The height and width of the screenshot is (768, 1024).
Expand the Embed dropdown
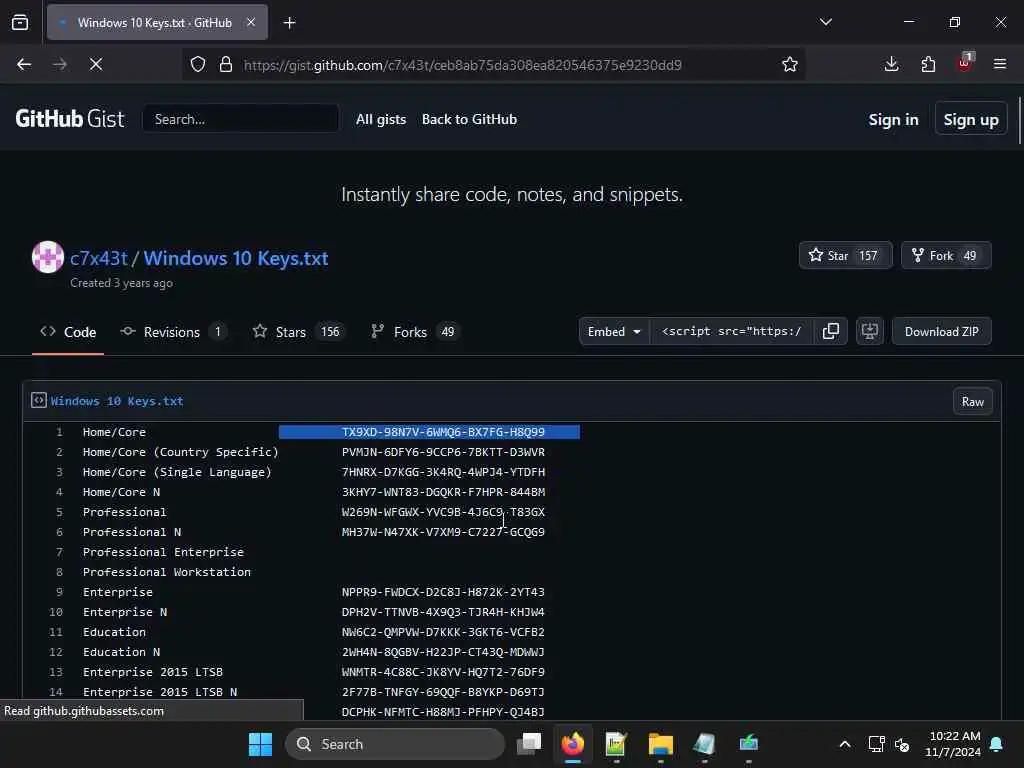614,332
